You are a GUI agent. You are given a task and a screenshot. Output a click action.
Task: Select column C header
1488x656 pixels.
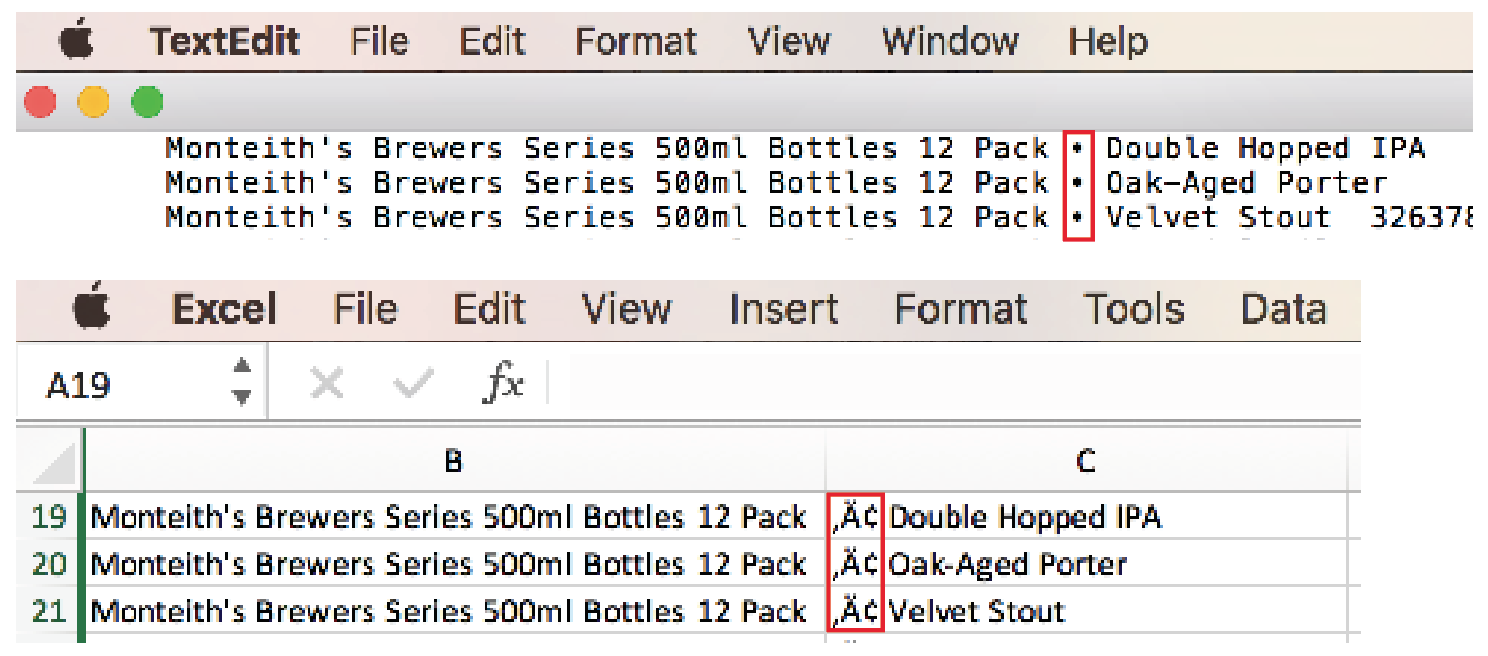[1086, 461]
